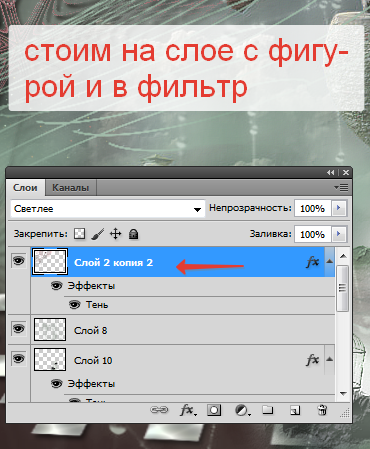Switch to the Каналы tab
Viewport: 370px width, 449px height.
[70, 188]
